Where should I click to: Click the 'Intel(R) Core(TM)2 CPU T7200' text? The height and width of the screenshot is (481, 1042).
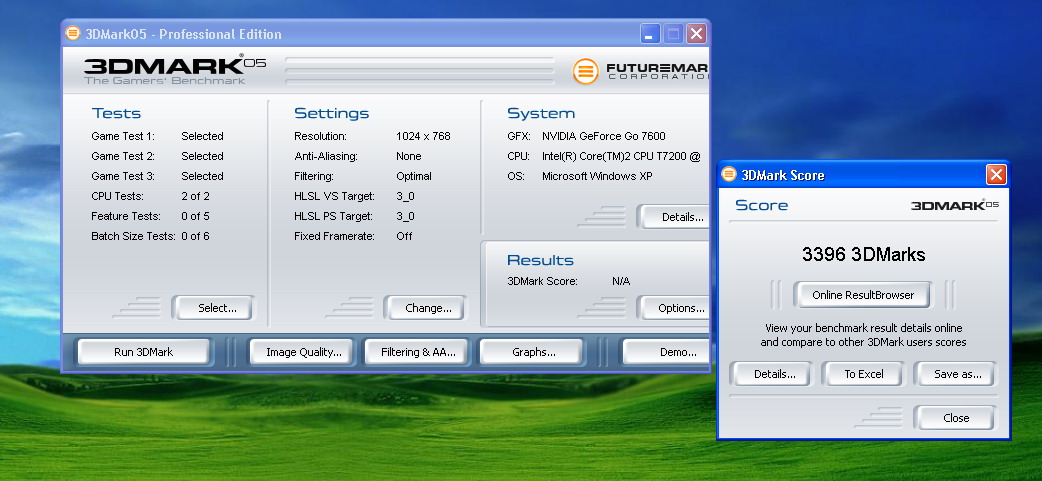(x=615, y=156)
